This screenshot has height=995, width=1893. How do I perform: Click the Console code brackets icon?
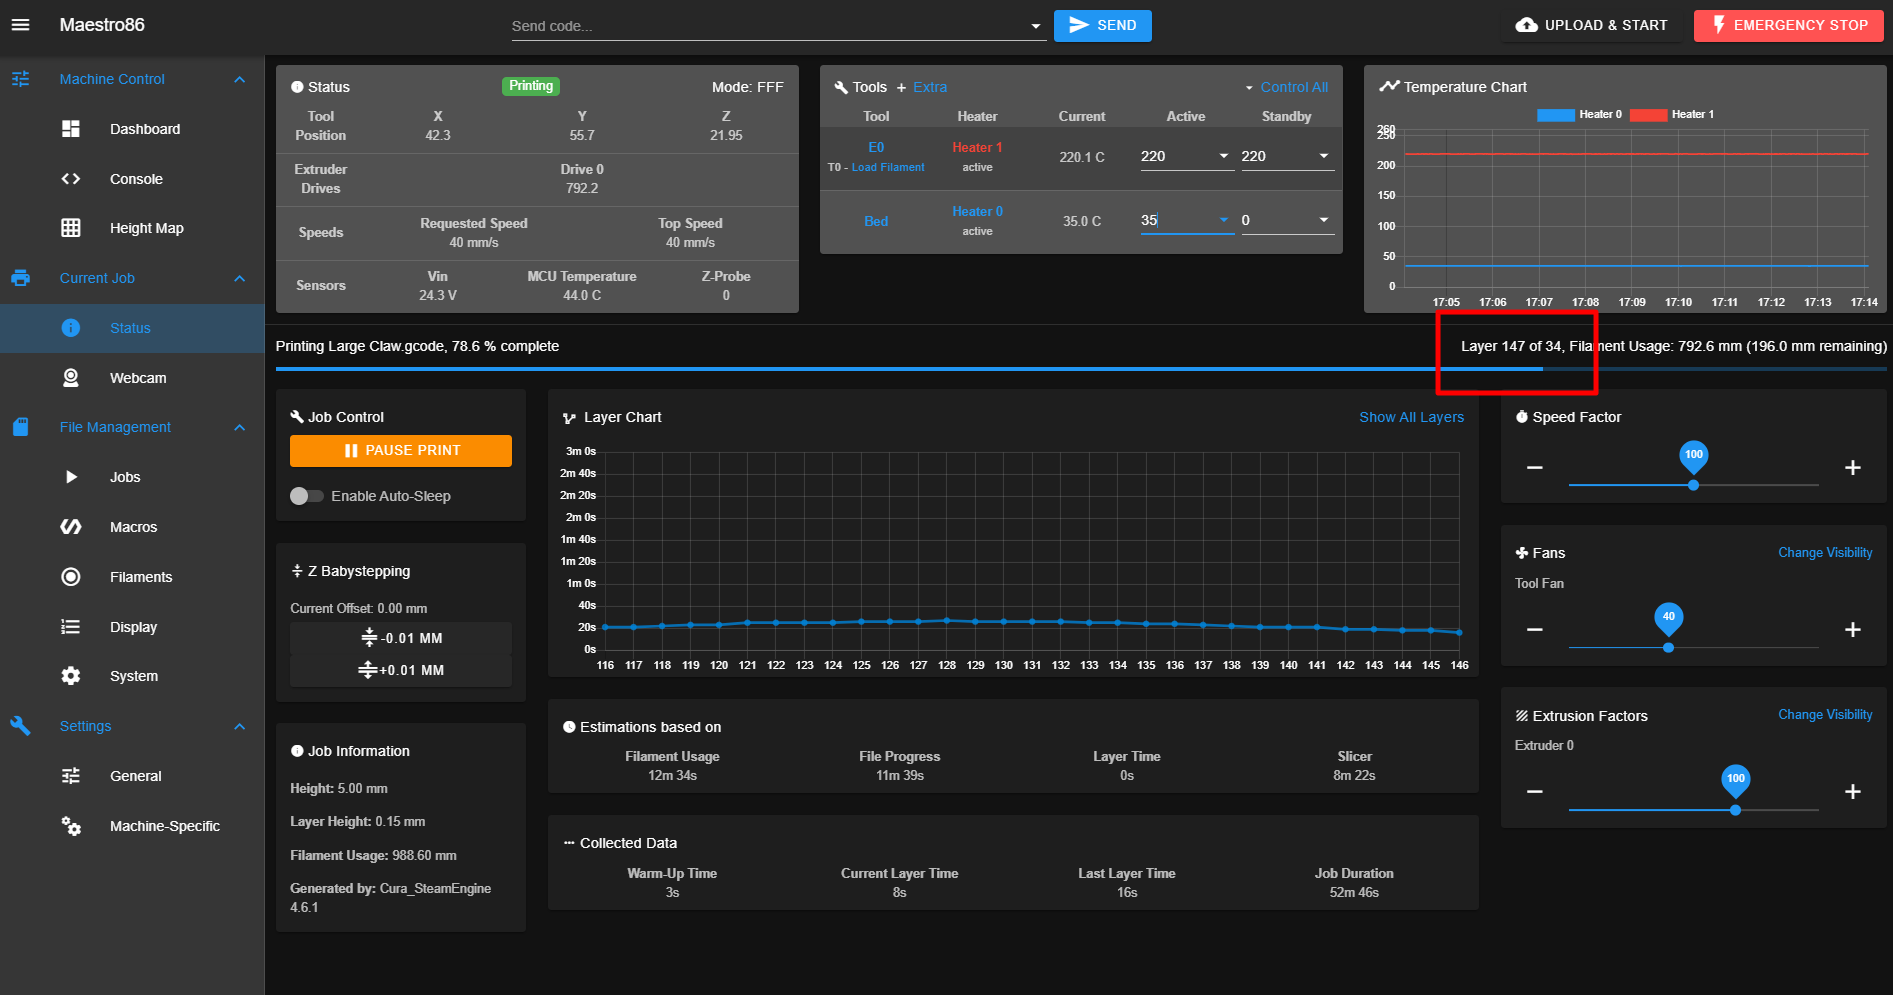(71, 179)
